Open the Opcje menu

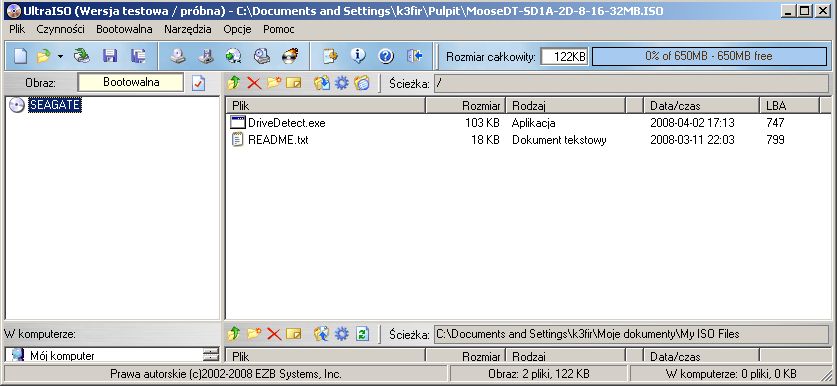(x=238, y=29)
